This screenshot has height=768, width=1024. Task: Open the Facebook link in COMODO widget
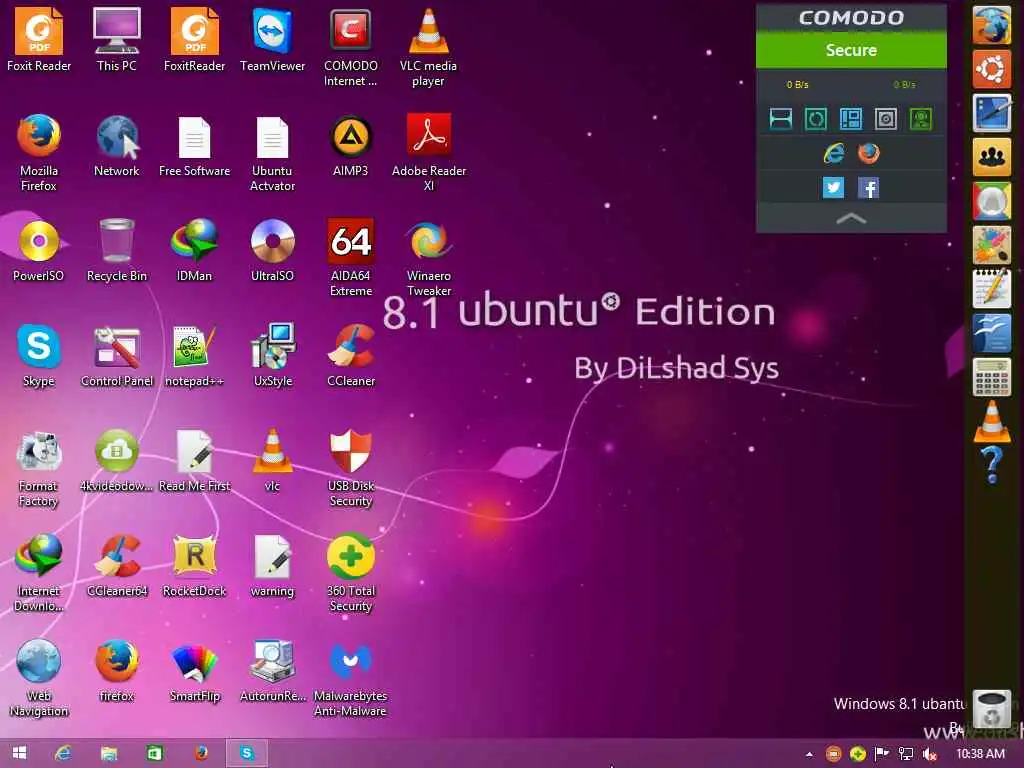click(x=869, y=188)
